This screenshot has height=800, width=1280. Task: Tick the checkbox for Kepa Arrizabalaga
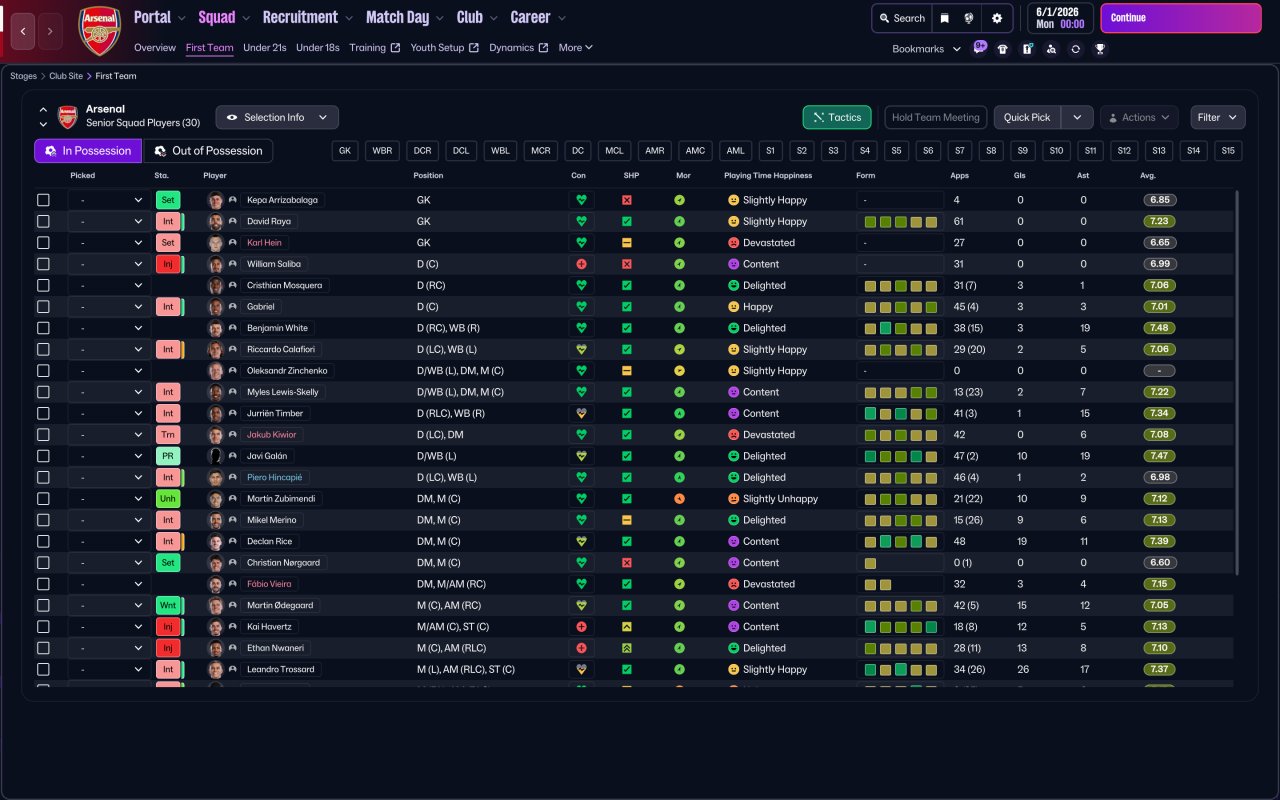43,200
